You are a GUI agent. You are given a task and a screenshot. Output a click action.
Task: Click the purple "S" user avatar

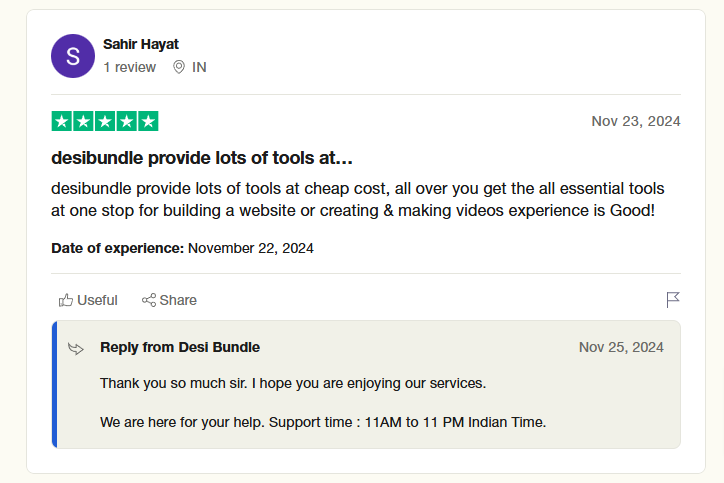[x=73, y=56]
